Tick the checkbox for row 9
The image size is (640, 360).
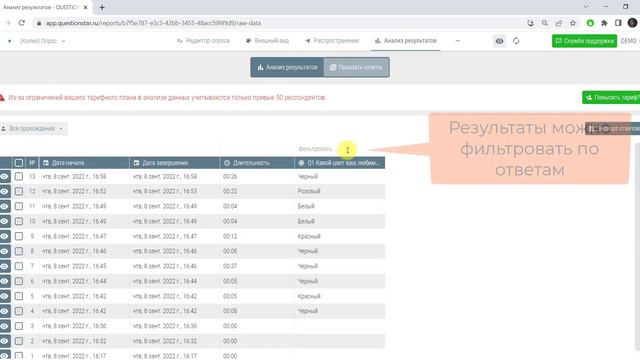pyautogui.click(x=19, y=236)
